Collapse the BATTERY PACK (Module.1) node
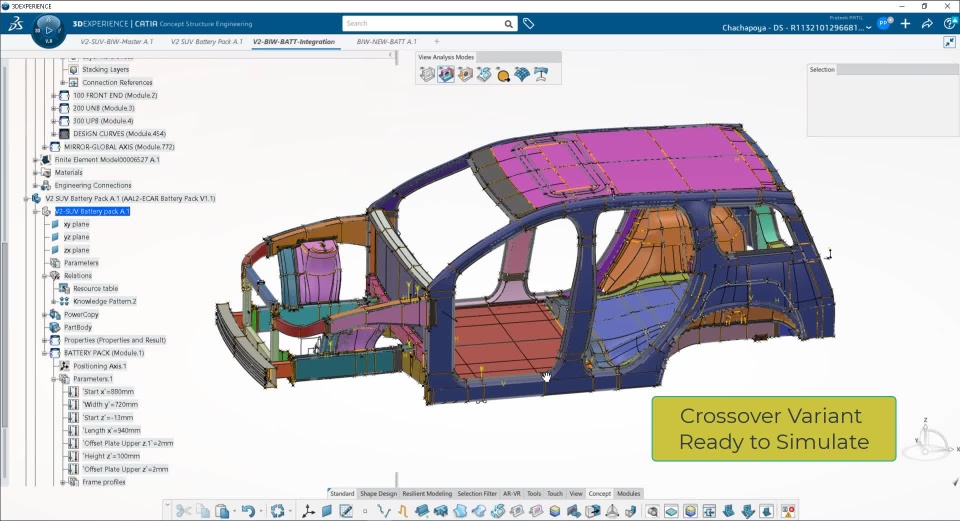Viewport: 960px width, 521px height. point(45,353)
